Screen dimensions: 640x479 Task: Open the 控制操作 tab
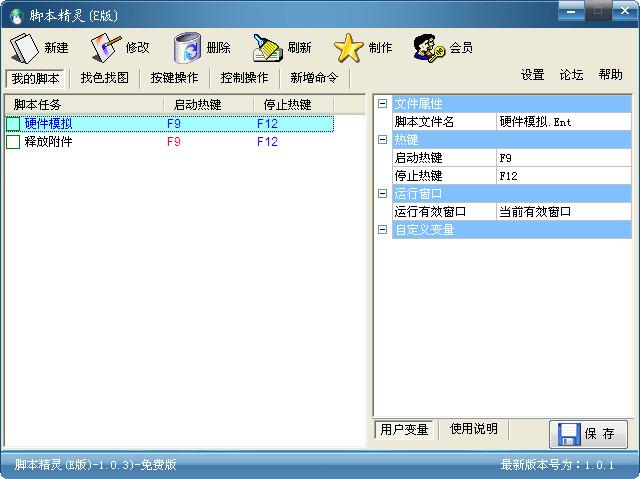click(244, 78)
